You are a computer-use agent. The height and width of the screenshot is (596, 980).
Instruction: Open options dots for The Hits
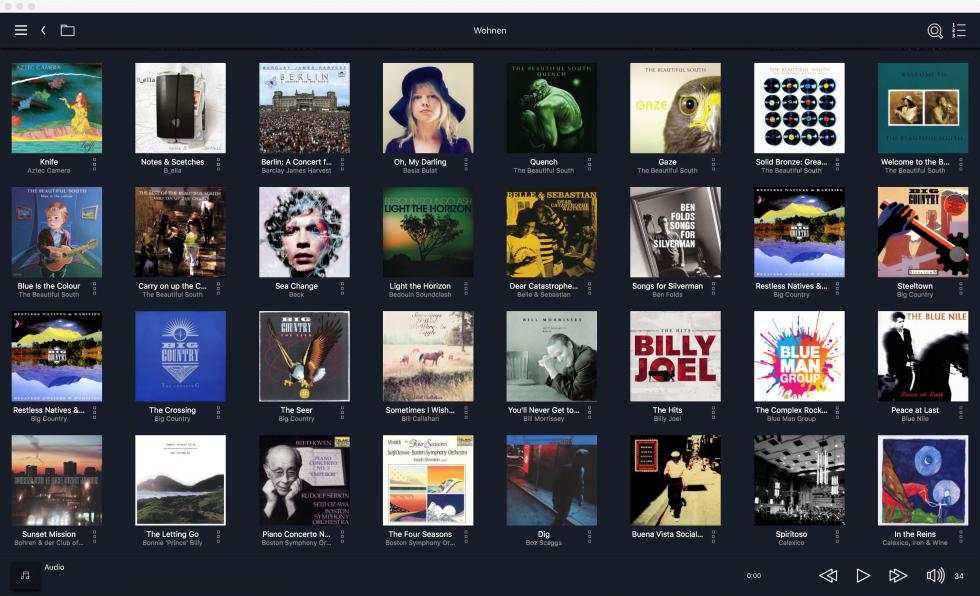tap(713, 412)
